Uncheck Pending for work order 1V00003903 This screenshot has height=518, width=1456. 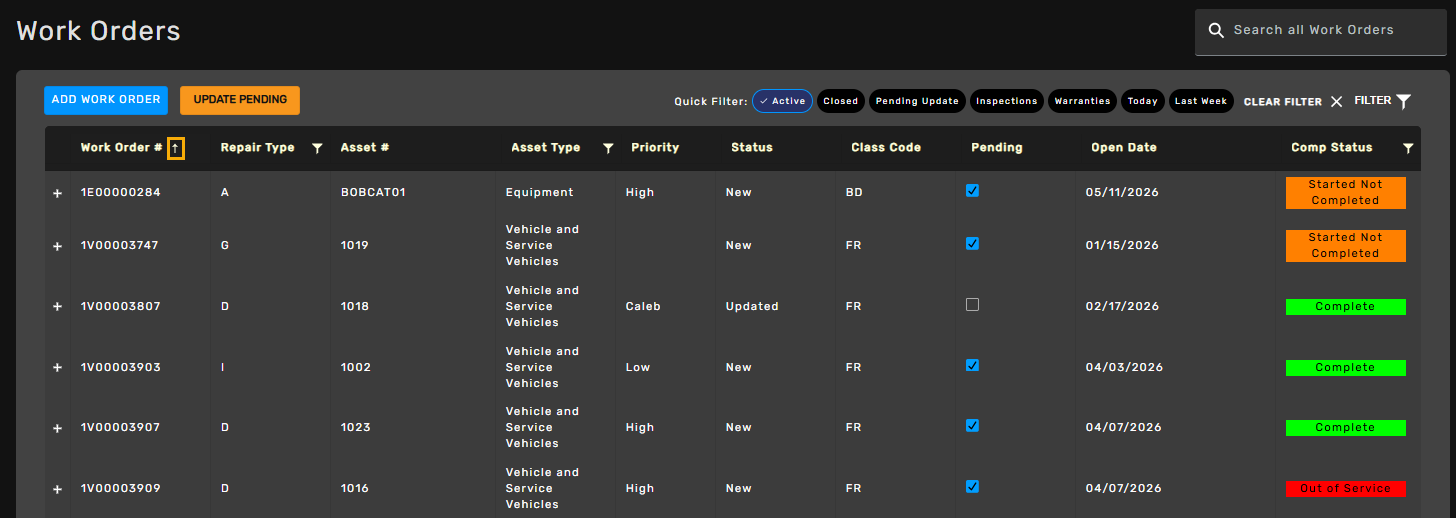972,365
